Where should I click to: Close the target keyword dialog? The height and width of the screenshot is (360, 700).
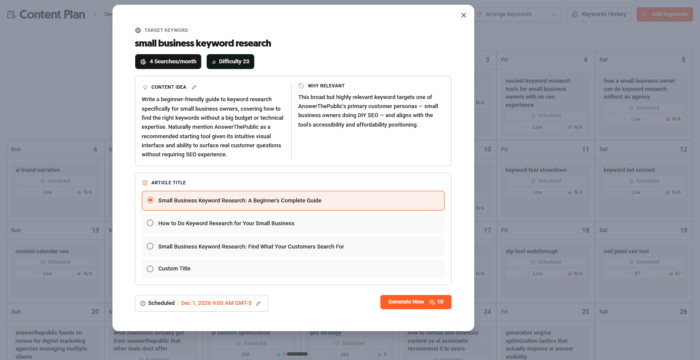(x=463, y=15)
